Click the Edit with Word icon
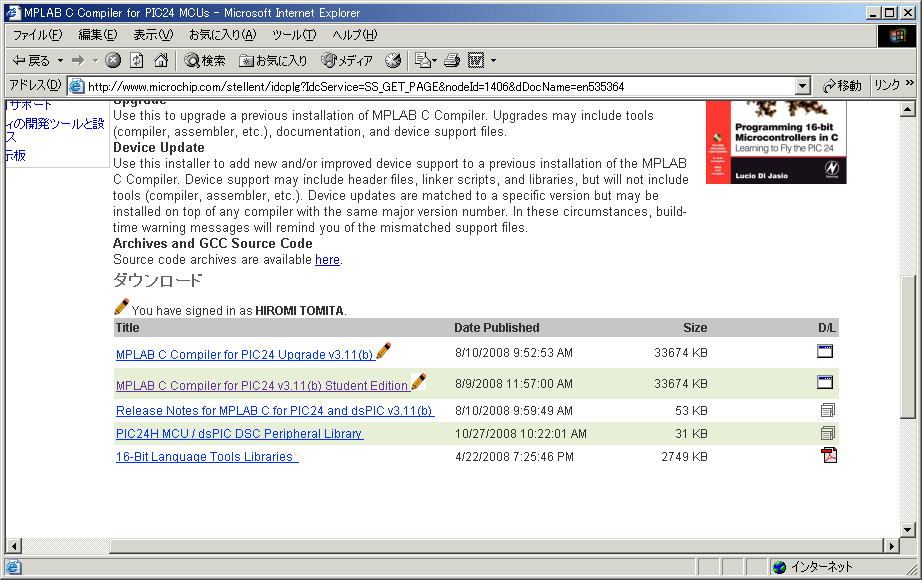This screenshot has width=922, height=580. [x=476, y=60]
